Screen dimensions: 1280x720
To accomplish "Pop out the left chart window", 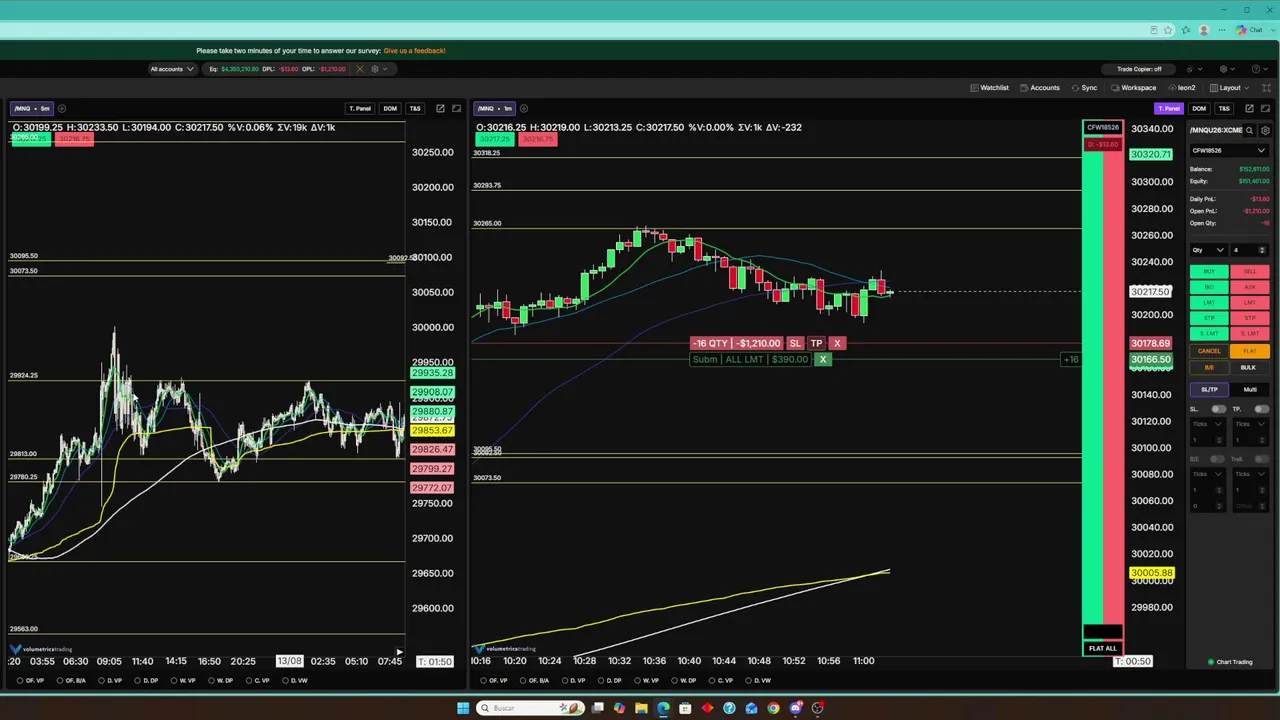I will coord(440,108).
